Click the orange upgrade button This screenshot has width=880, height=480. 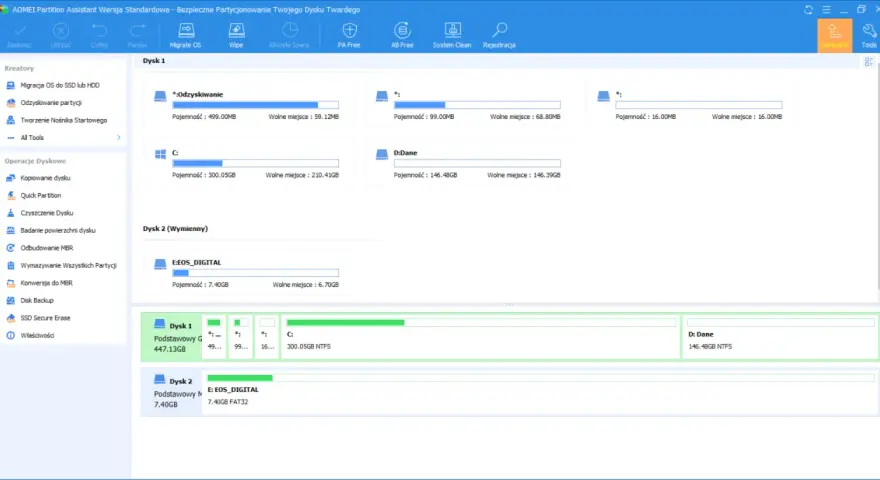click(x=835, y=36)
